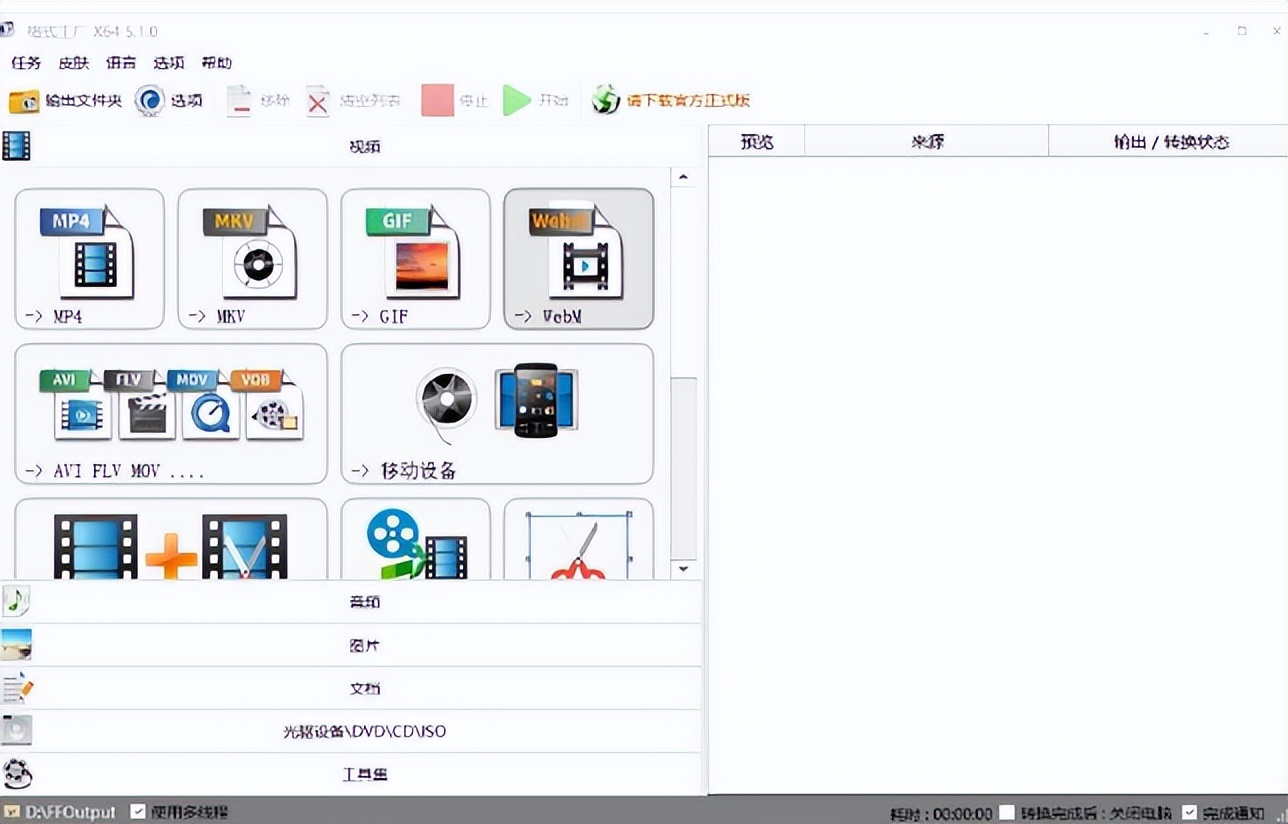Click the video list scroll up arrow
The height and width of the screenshot is (824, 1288).
point(684,178)
